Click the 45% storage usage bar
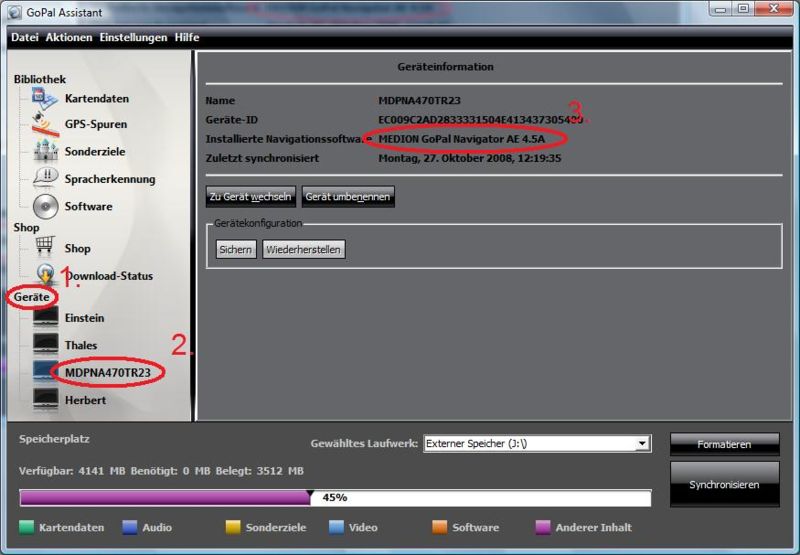Screen dimensions: 800x555 [x=335, y=497]
